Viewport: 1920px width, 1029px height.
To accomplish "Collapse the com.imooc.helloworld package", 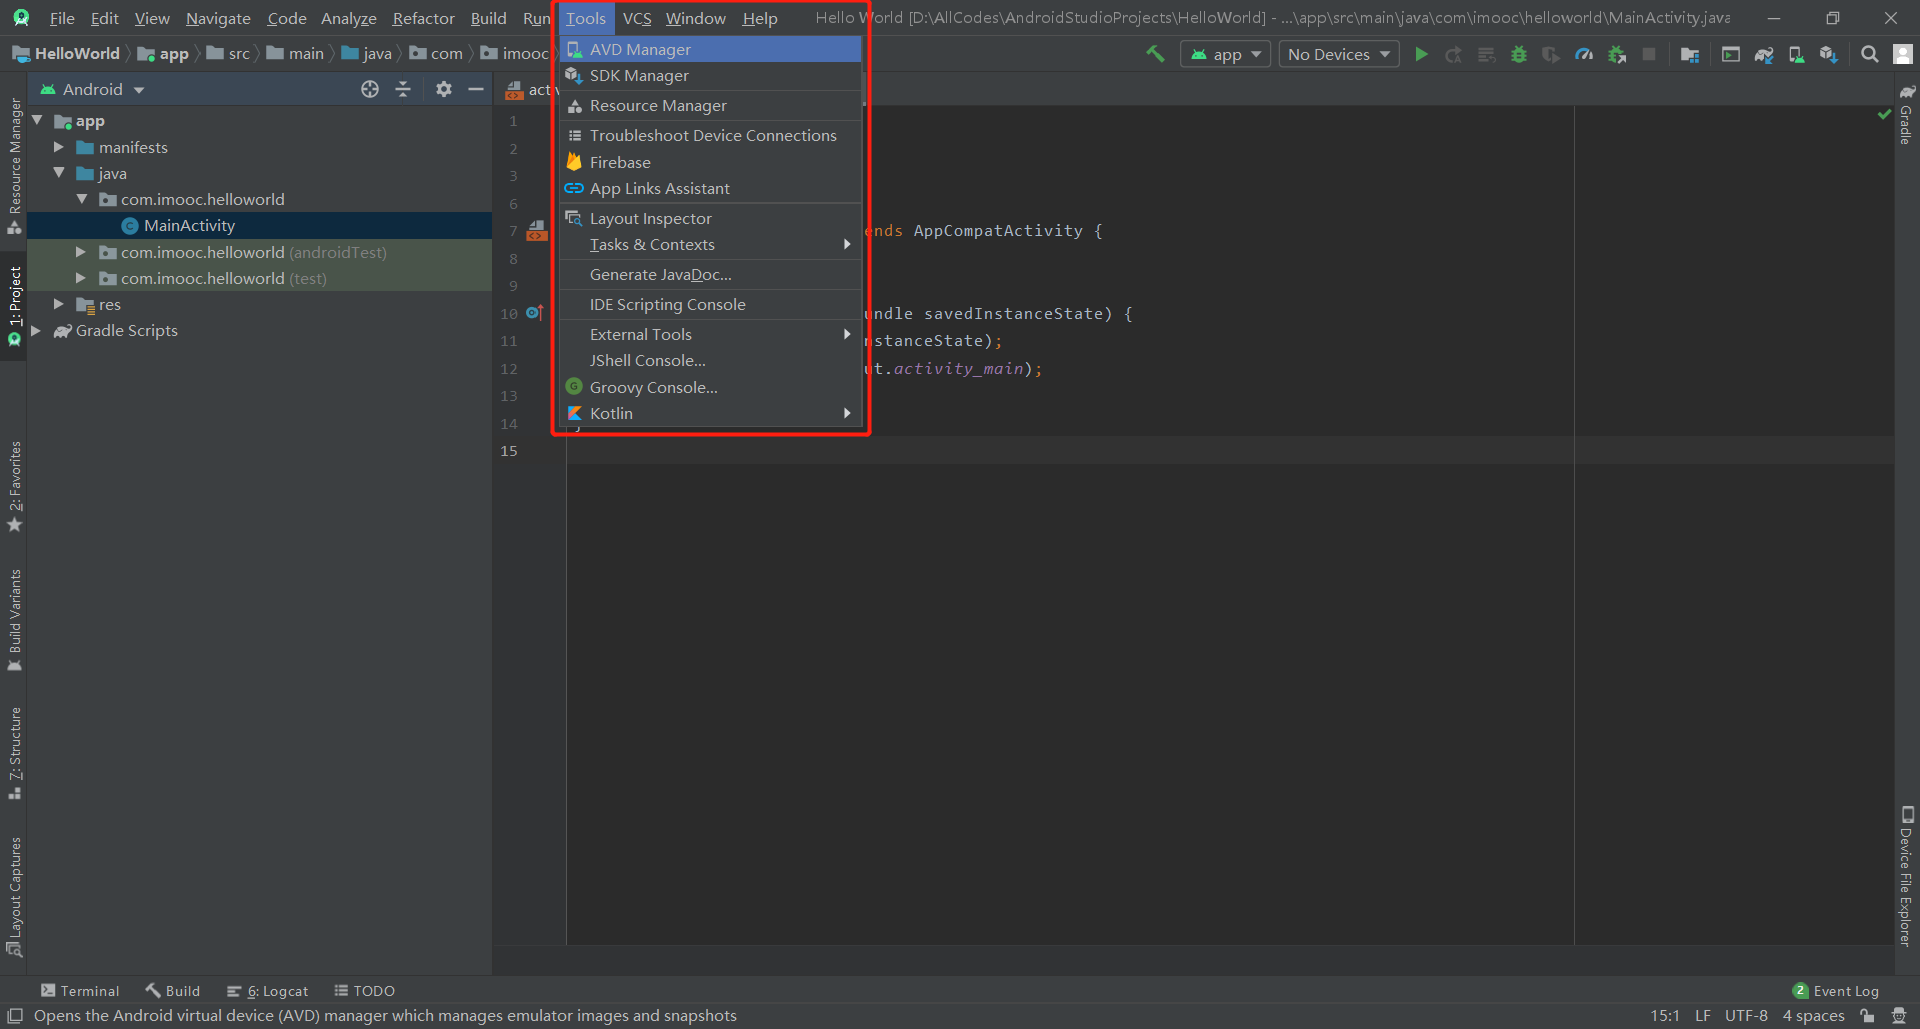I will pyautogui.click(x=82, y=199).
